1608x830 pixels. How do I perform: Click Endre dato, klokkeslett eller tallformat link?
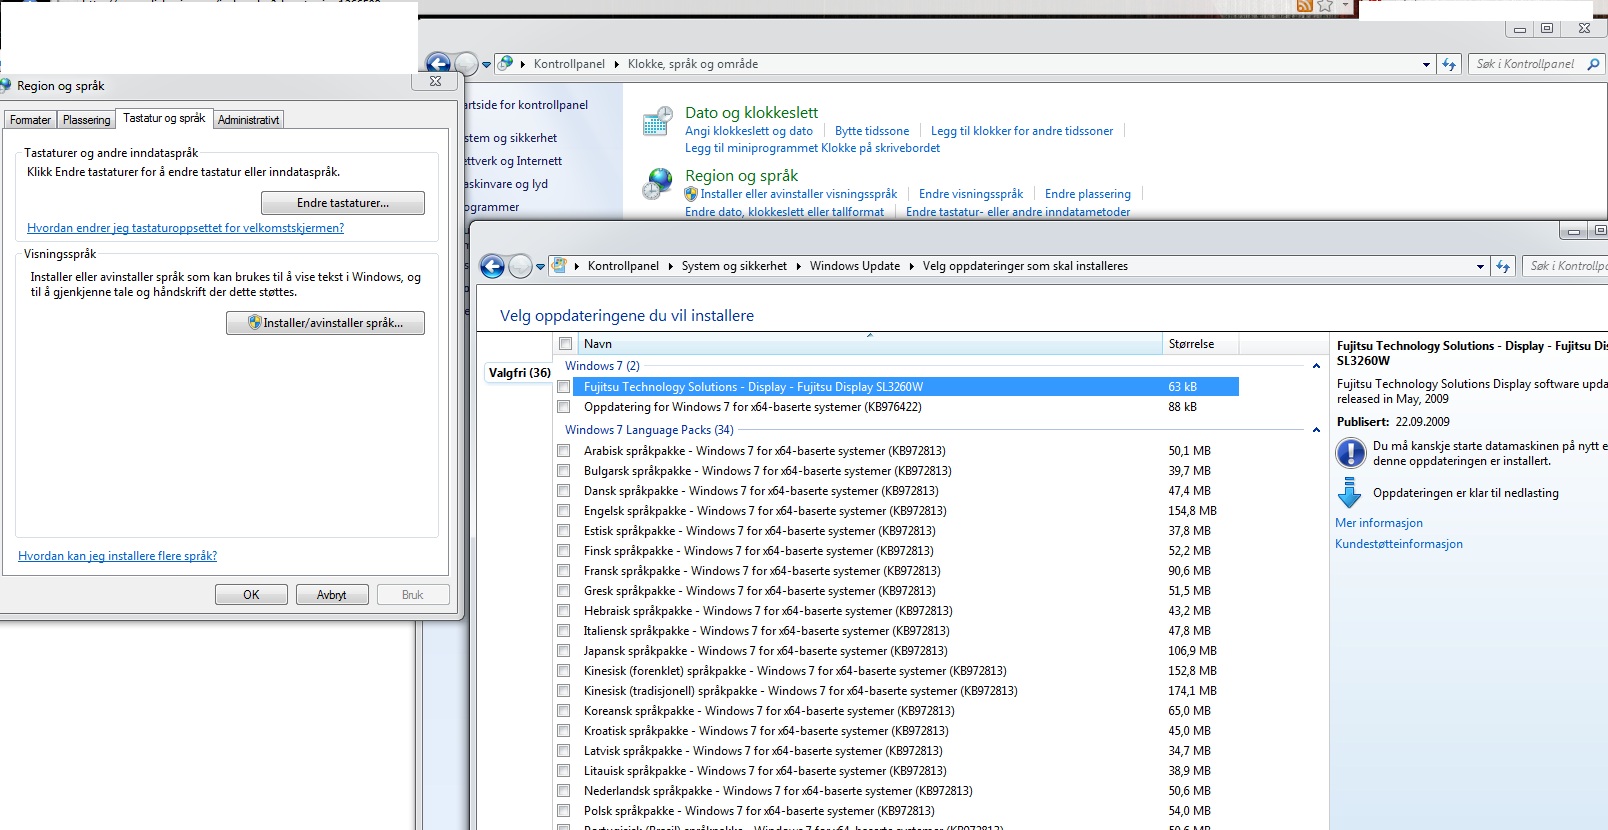click(x=785, y=212)
